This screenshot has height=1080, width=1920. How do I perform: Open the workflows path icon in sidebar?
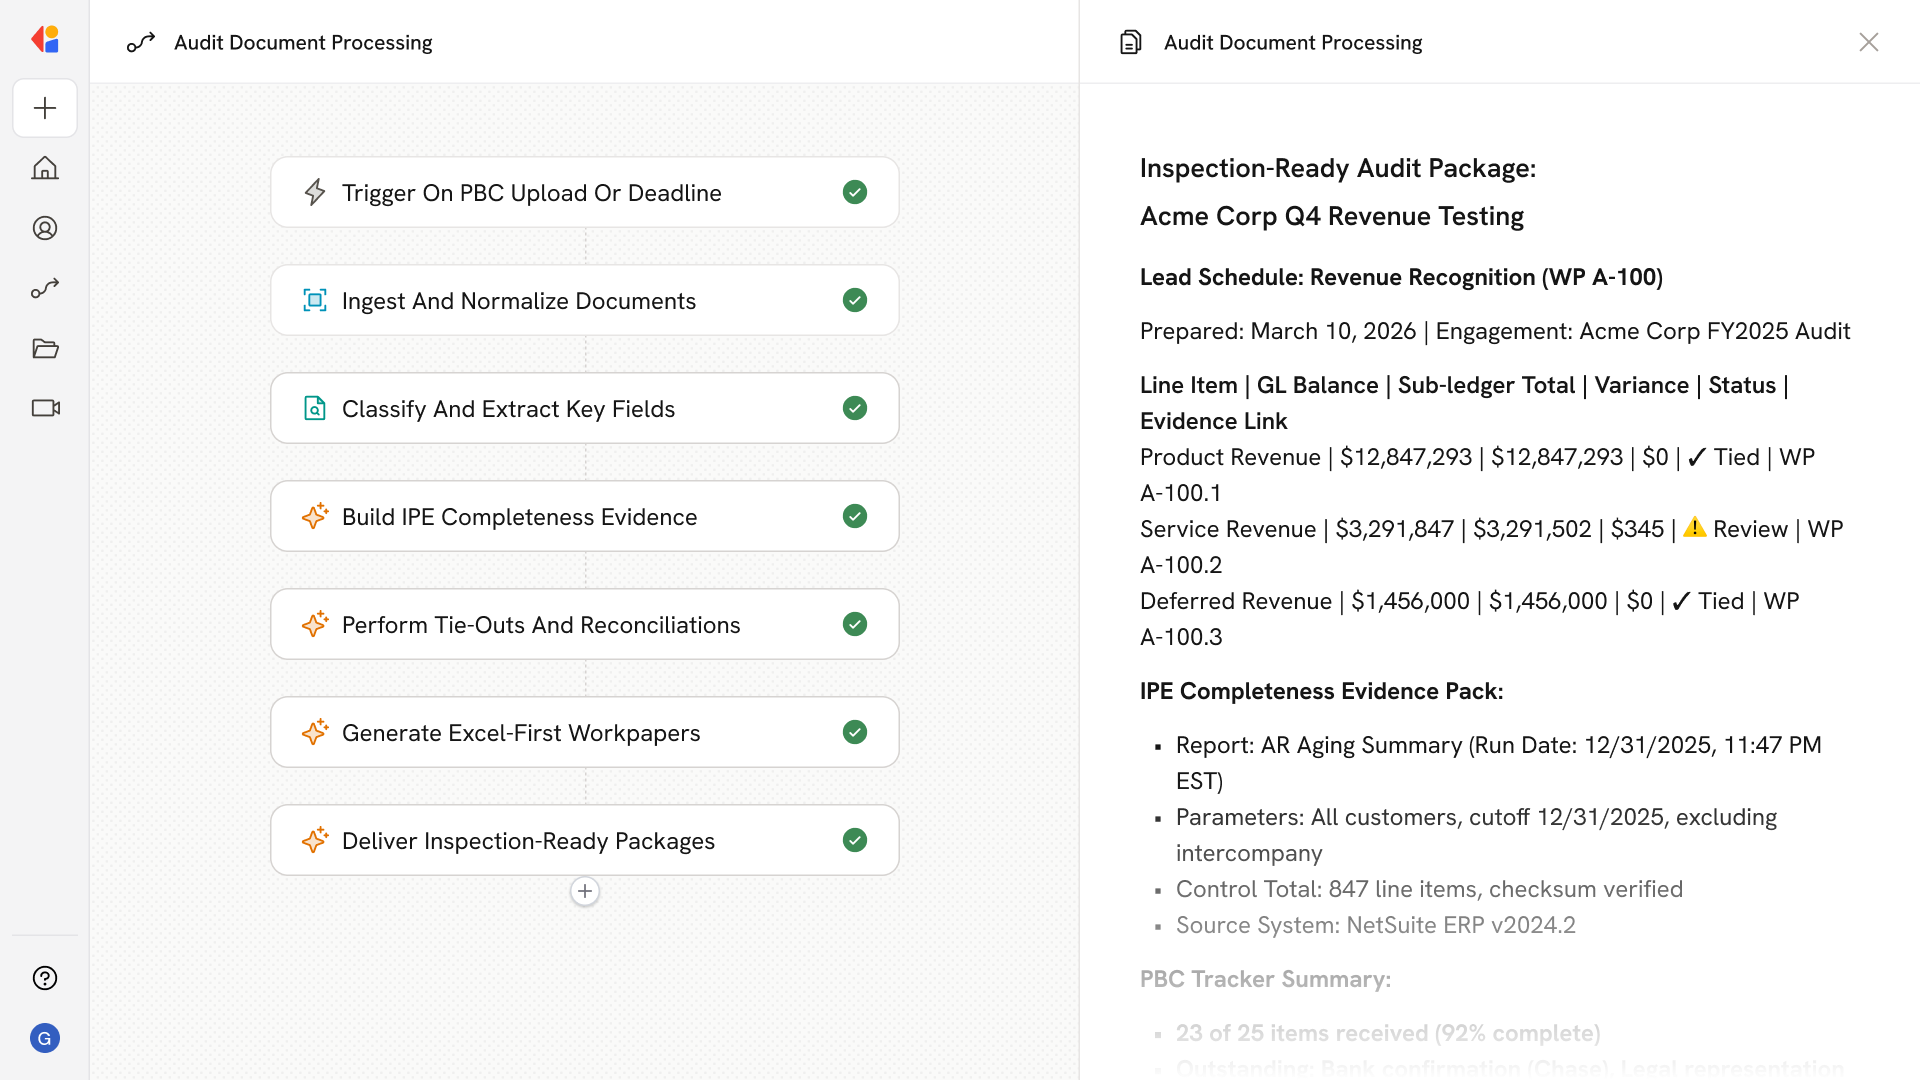[45, 288]
